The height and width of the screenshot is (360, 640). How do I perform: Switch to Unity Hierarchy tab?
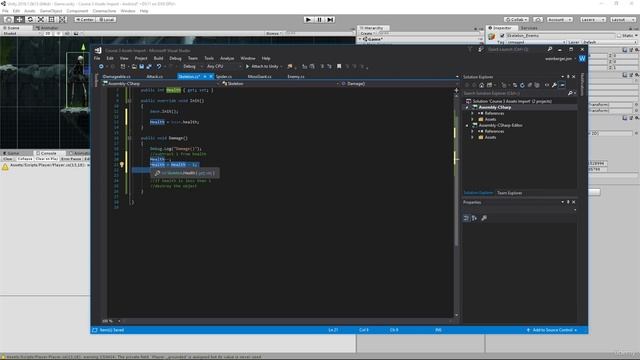tap(372, 28)
